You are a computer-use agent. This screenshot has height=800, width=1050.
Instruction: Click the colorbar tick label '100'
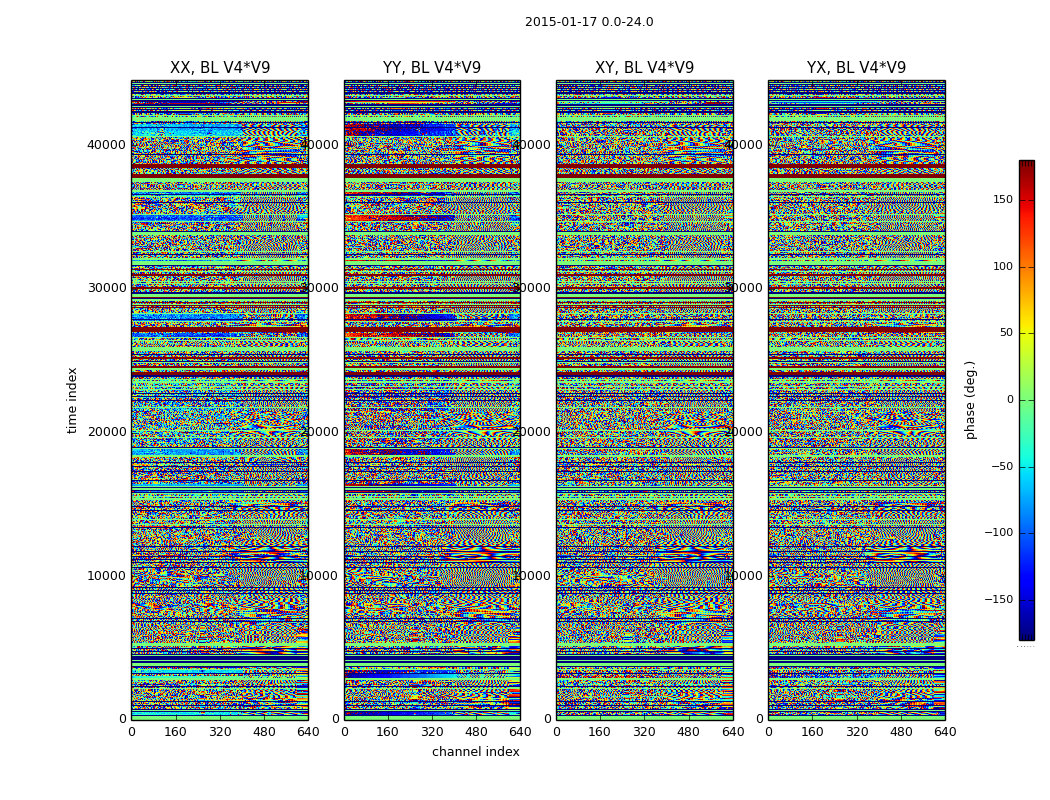pos(1003,266)
